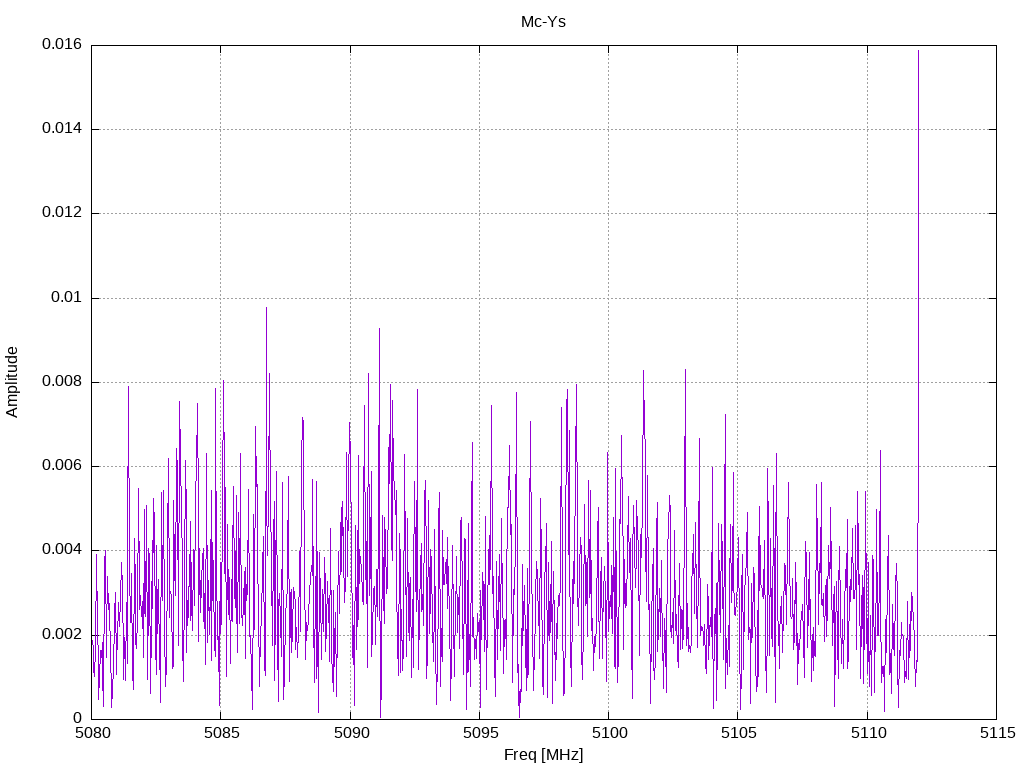
Task: Select the 0.006 y-axis tick label
Action: point(61,466)
